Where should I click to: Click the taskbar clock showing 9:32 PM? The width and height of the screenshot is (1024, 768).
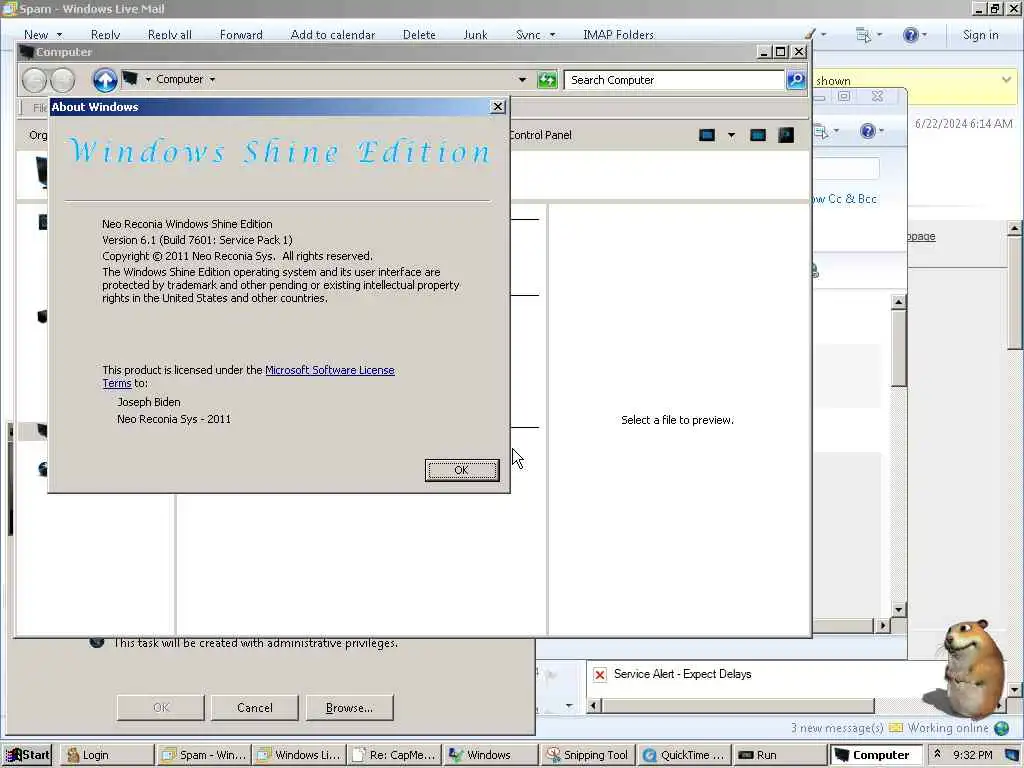pyautogui.click(x=972, y=755)
